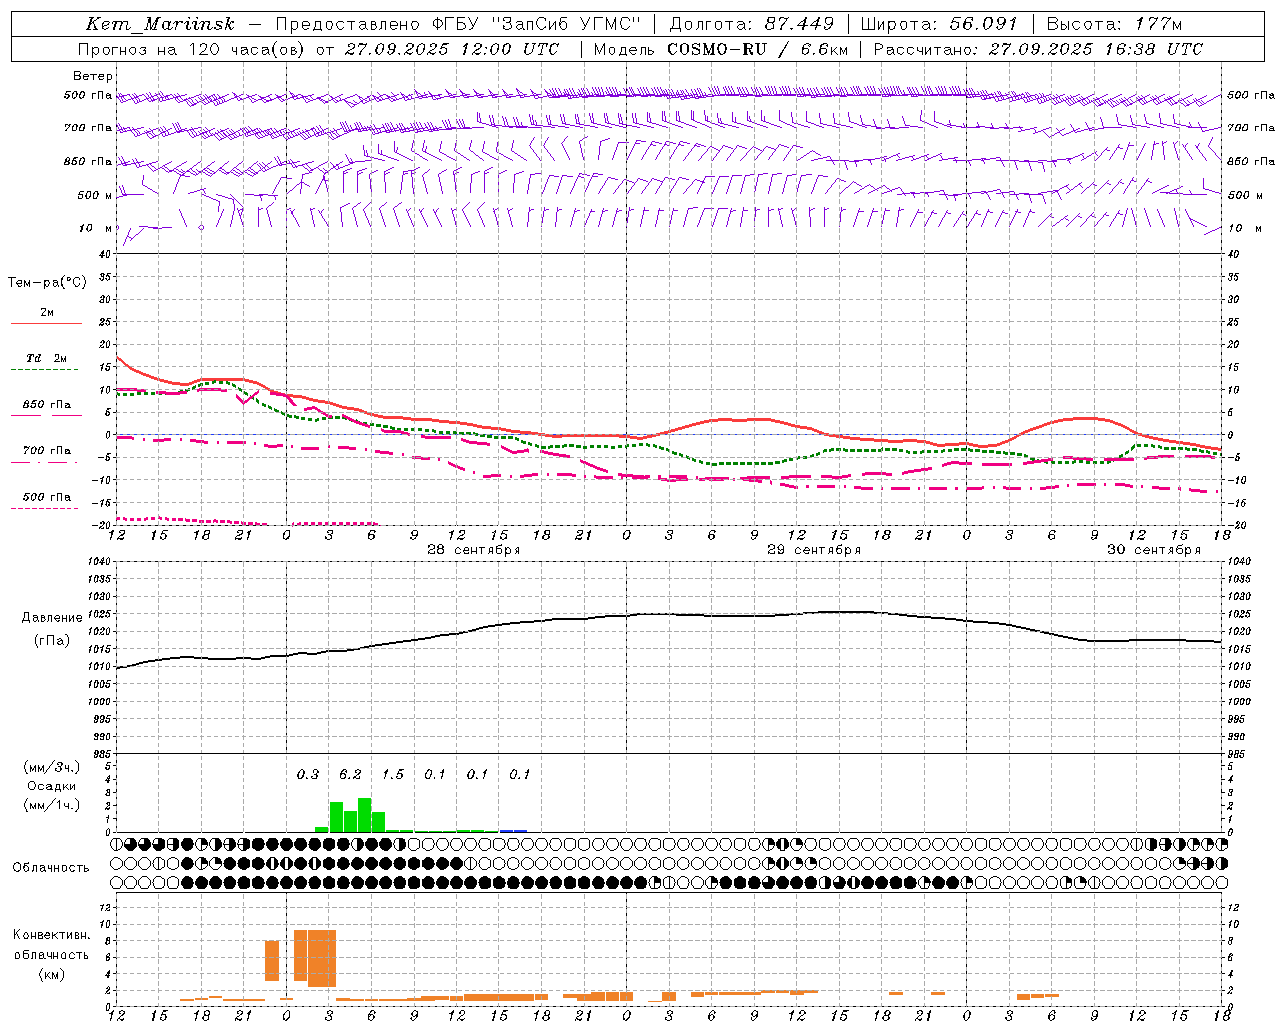This screenshot has height=1024, width=1280.
Task: Click the "Прогноз на 120 часа(ов)" forecast text
Action: [192, 49]
